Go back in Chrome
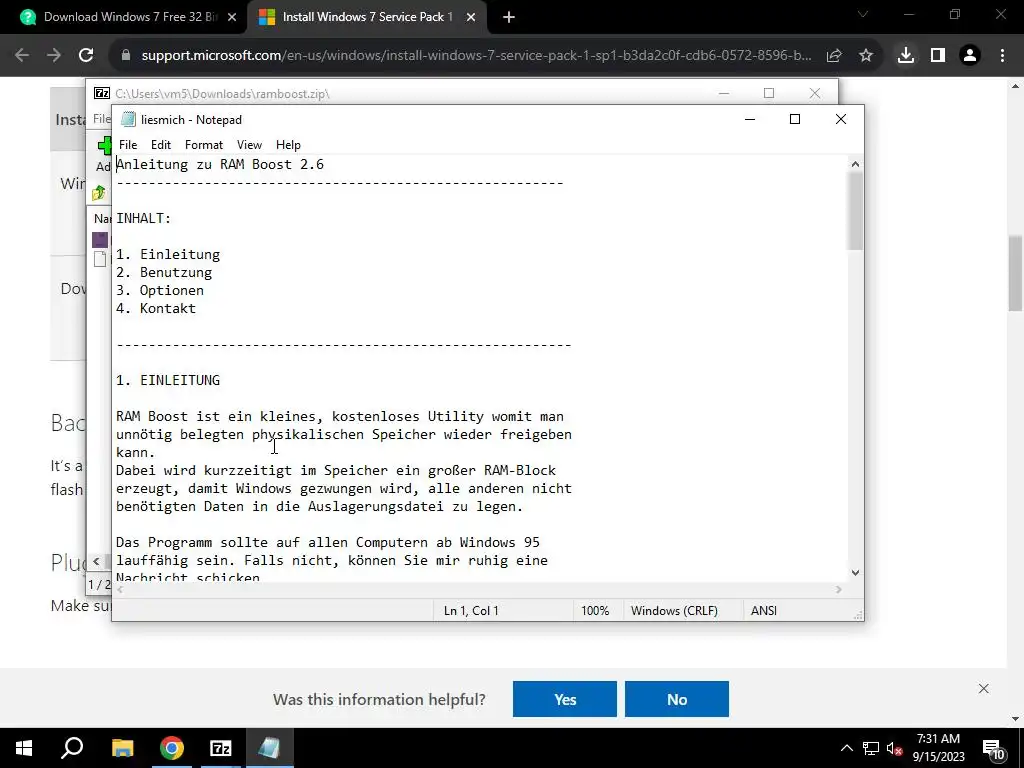 (x=22, y=56)
